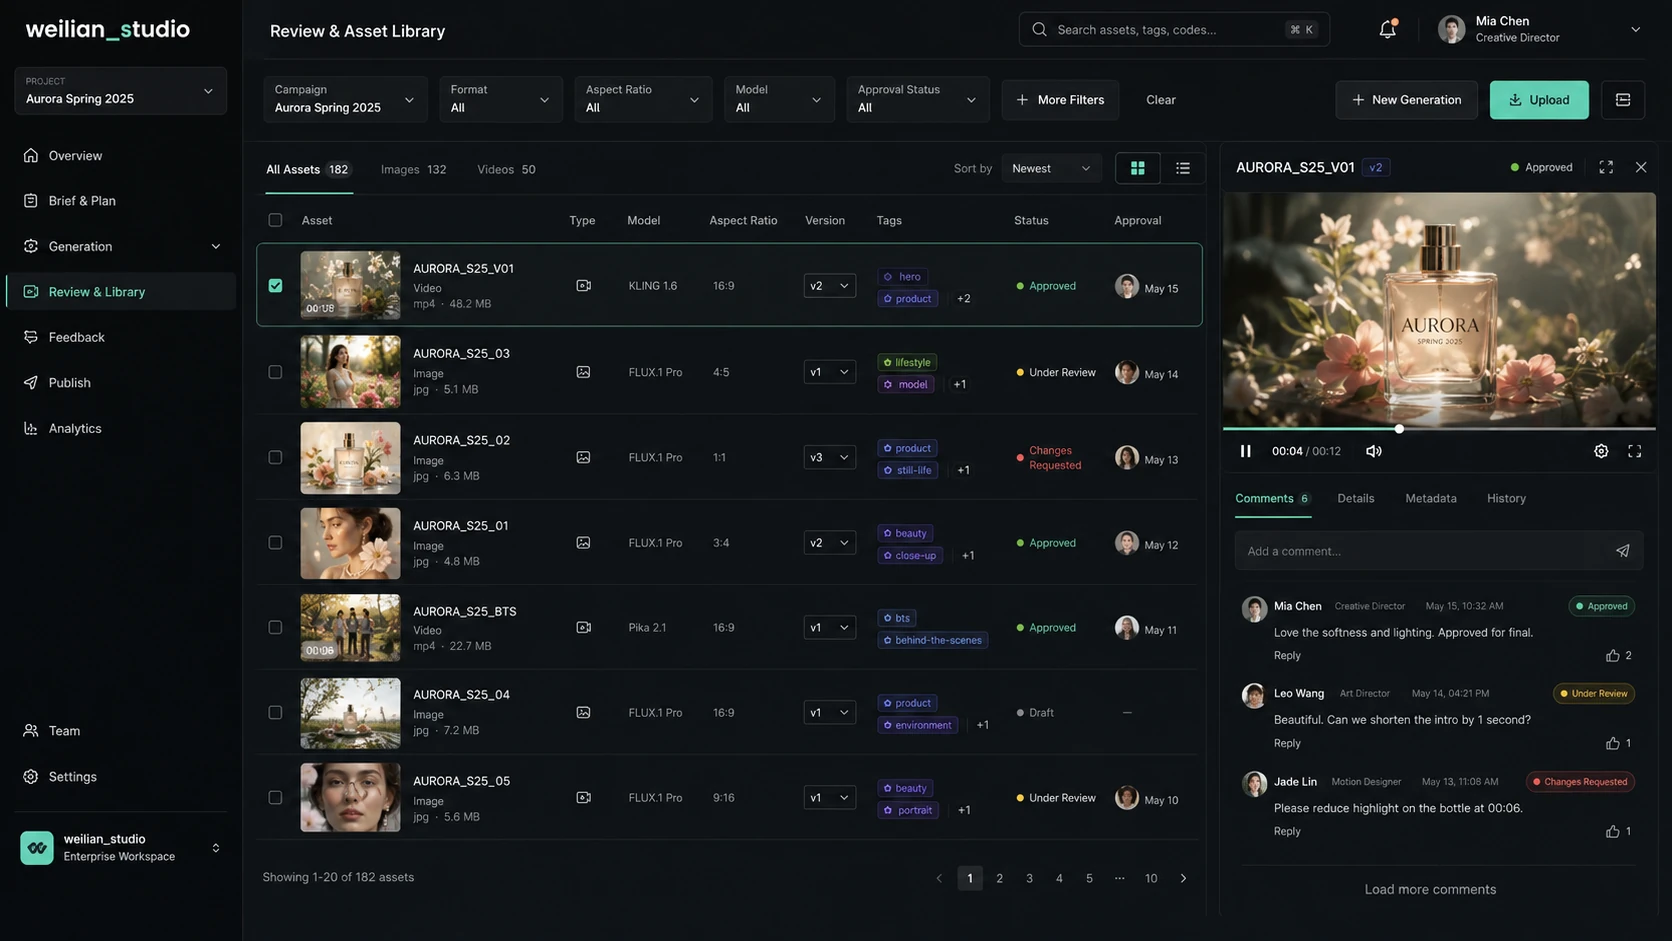The image size is (1672, 941).
Task: Load more comments
Action: coord(1429,890)
